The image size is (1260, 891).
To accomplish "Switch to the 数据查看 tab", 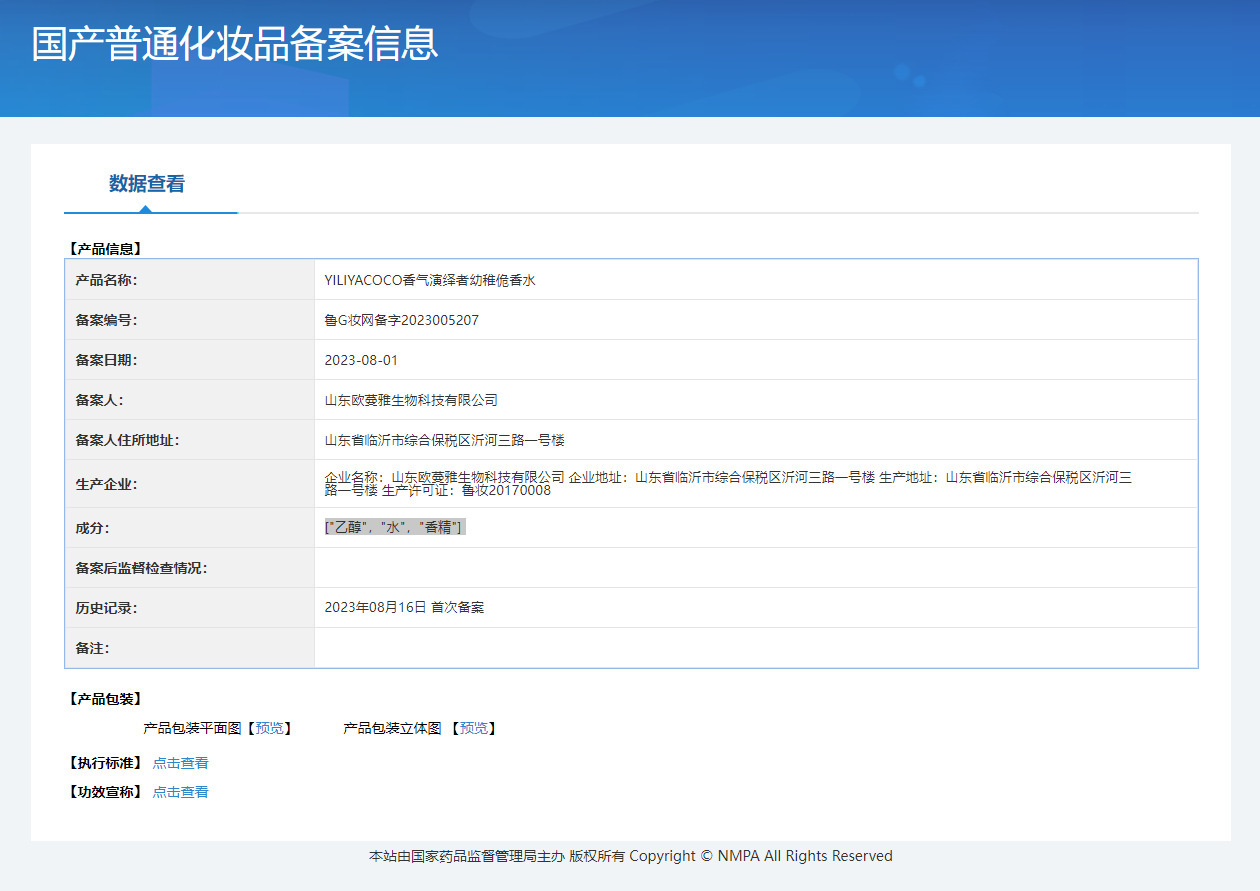I will tap(147, 184).
